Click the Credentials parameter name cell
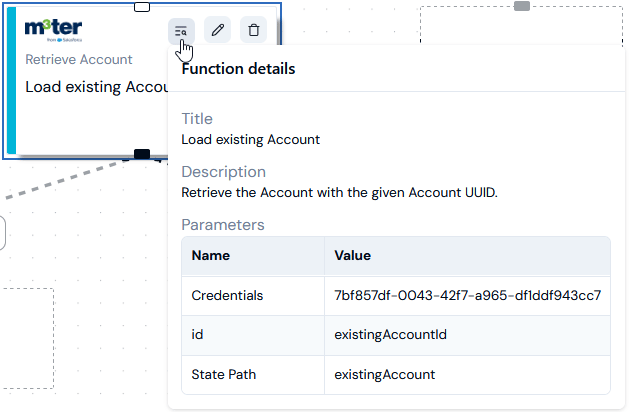 (253, 295)
